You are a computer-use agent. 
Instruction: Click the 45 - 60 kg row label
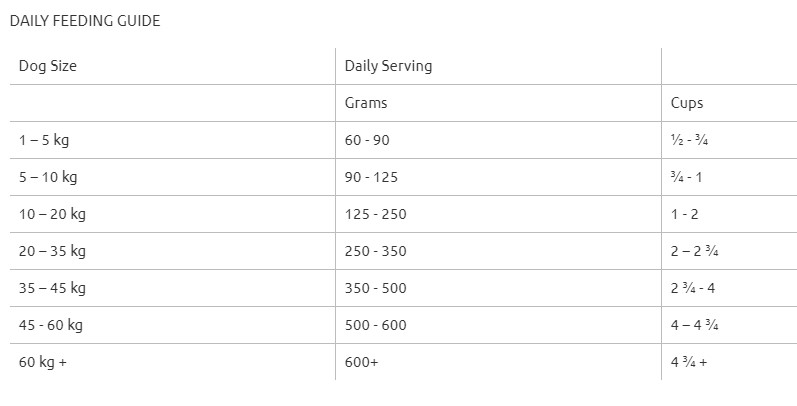(52, 325)
